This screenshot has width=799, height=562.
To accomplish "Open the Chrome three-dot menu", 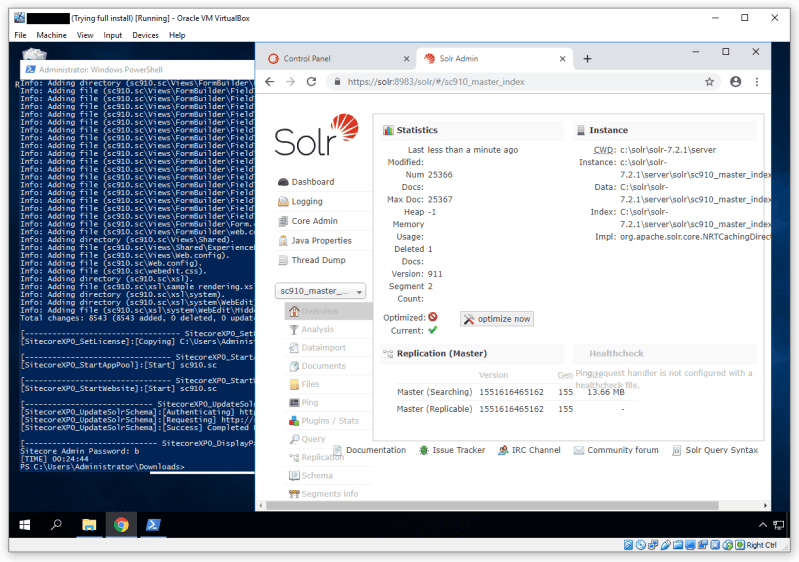I will tap(757, 82).
